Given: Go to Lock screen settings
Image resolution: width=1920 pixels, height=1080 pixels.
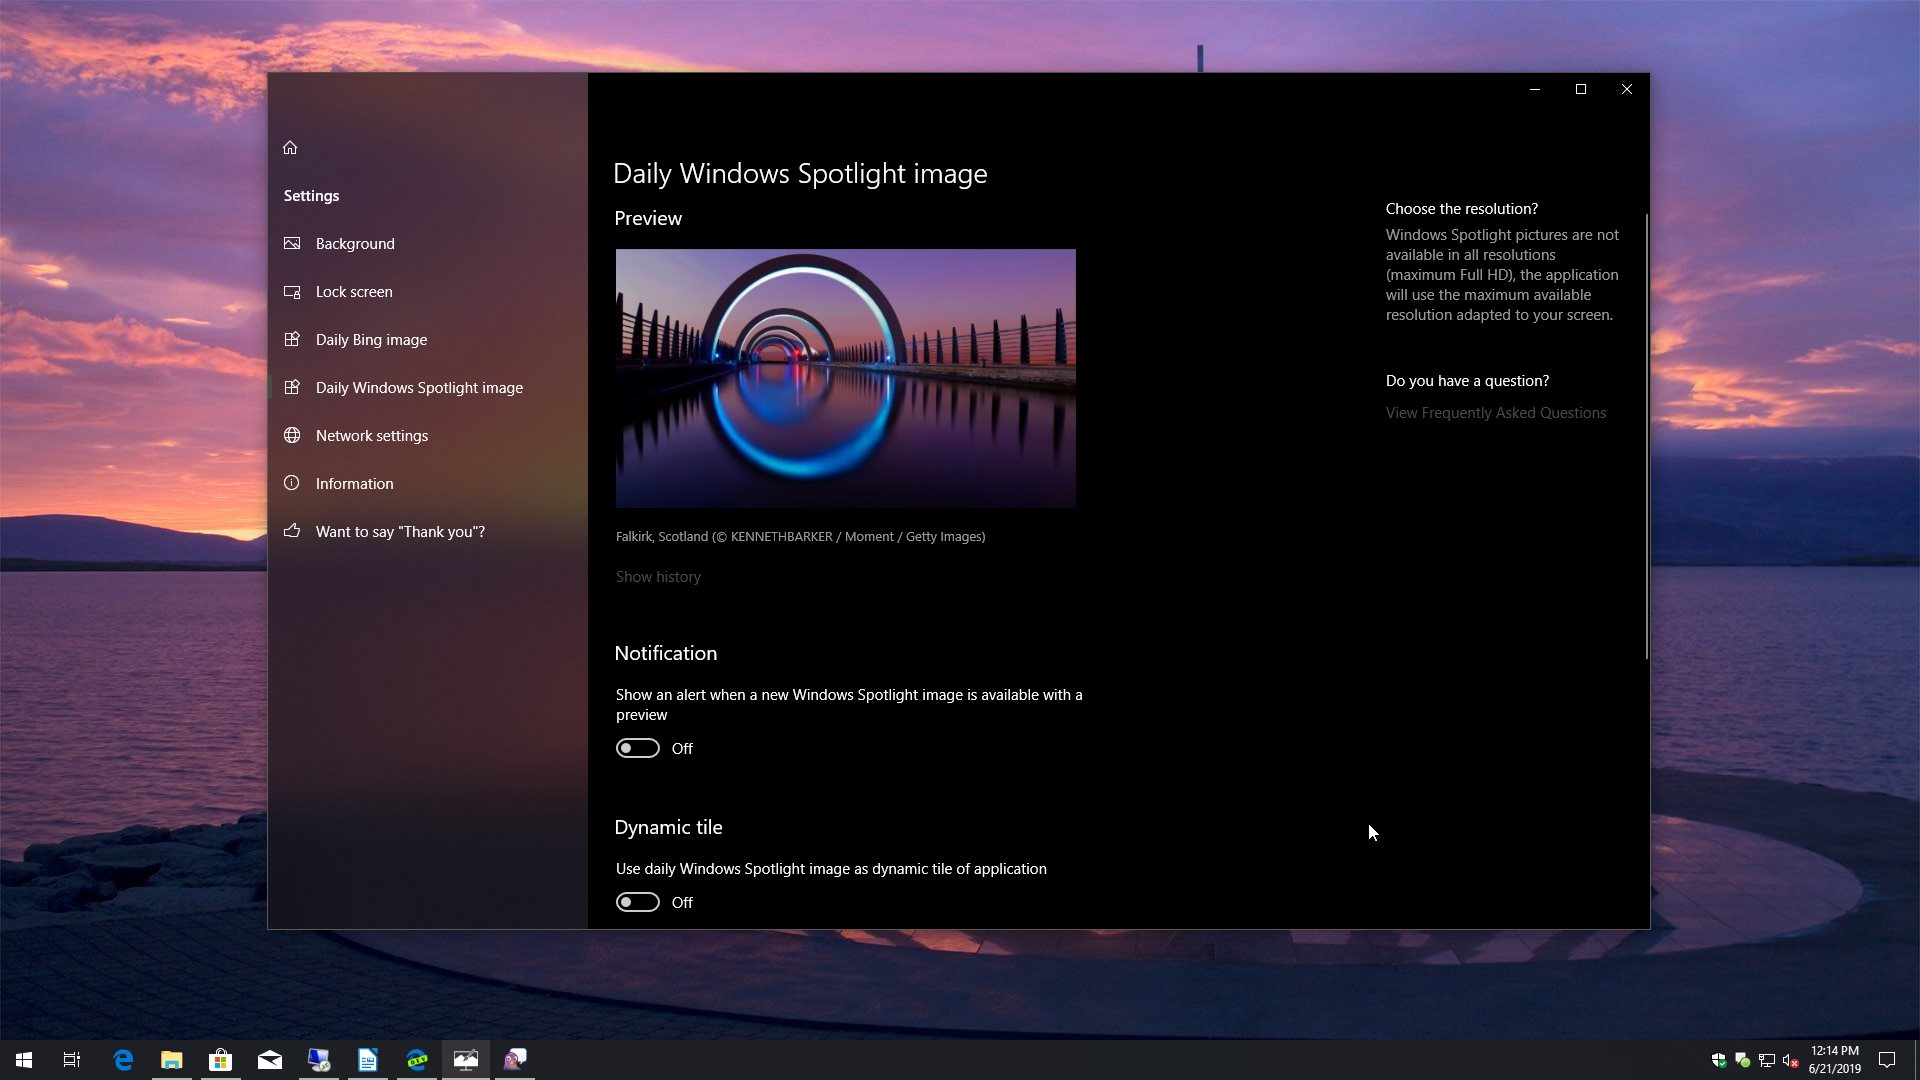Looking at the screenshot, I should [x=428, y=291].
